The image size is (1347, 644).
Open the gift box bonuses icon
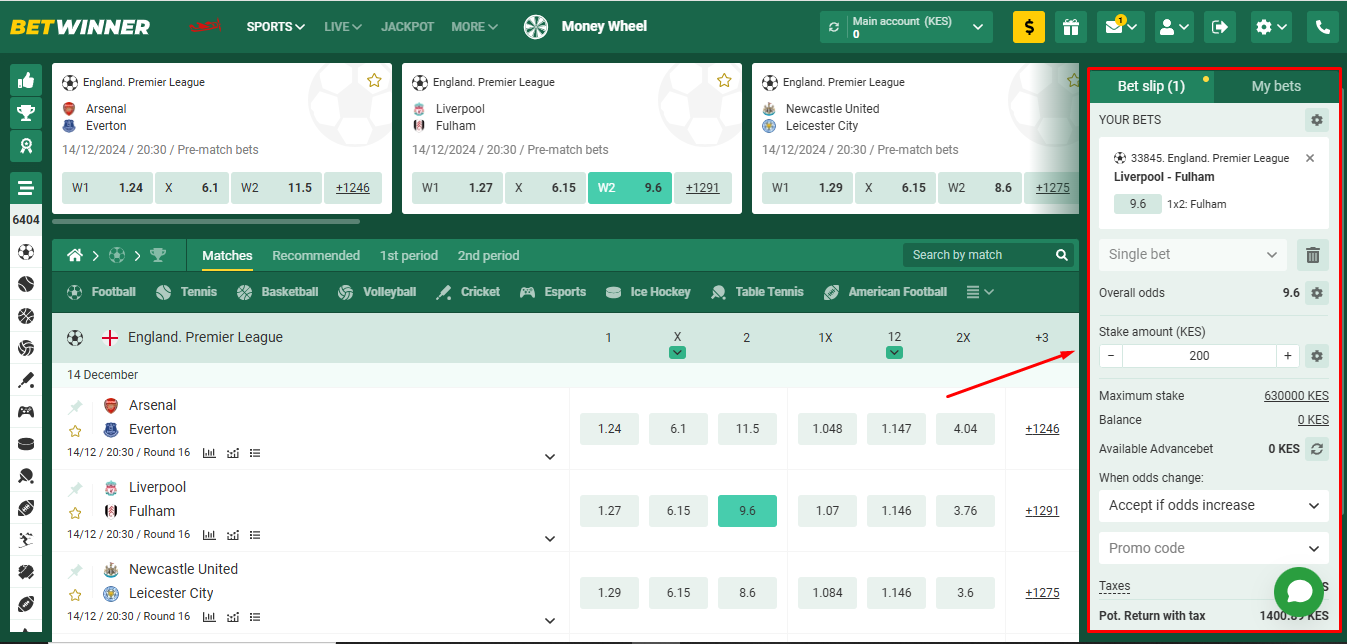click(x=1072, y=27)
